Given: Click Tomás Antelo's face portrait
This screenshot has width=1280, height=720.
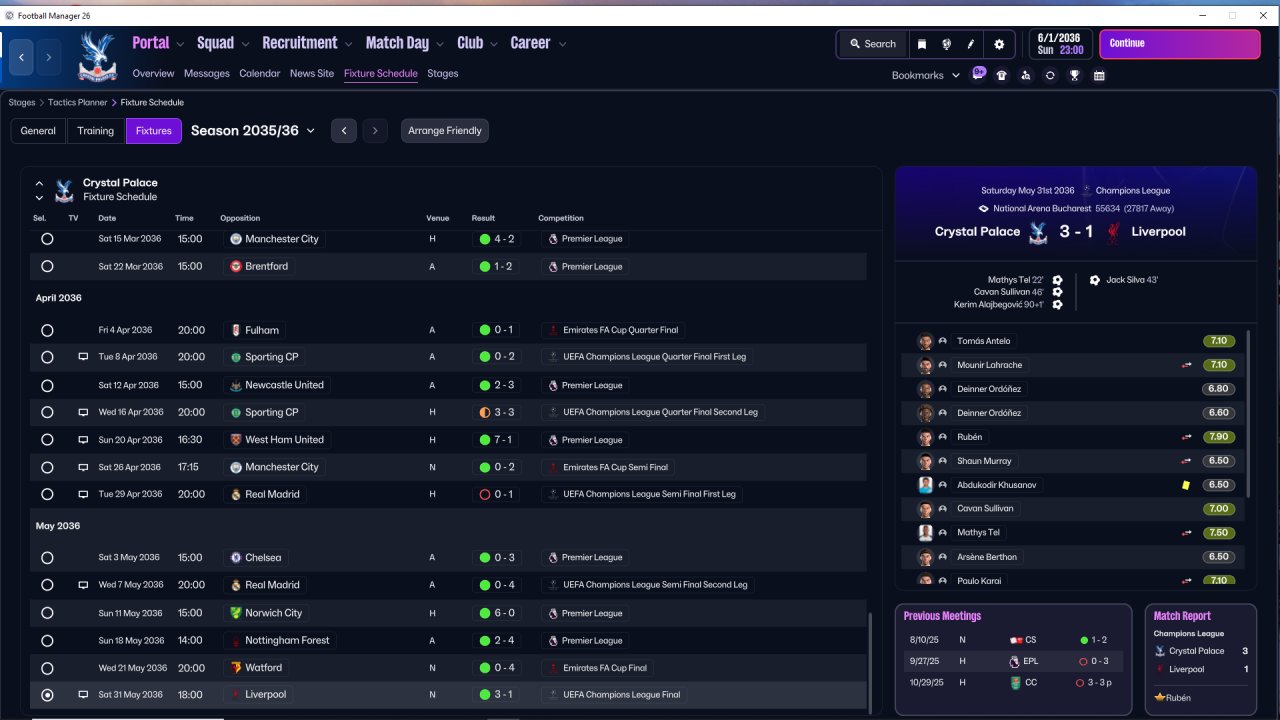Looking at the screenshot, I should click(926, 341).
